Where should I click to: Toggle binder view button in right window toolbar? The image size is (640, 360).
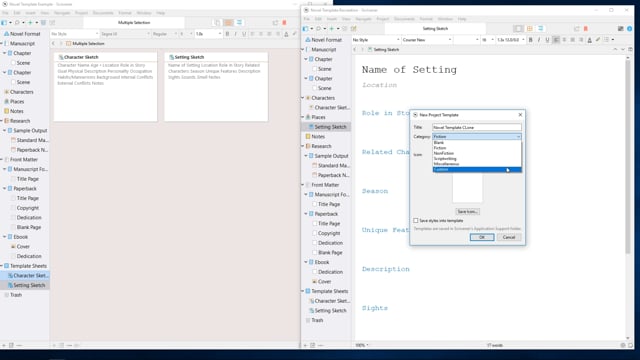[x=305, y=29]
